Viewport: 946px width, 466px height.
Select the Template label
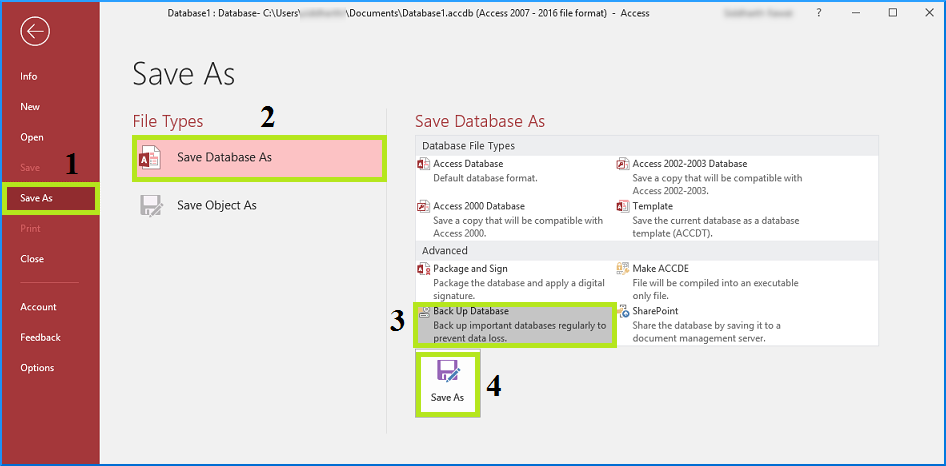click(653, 206)
